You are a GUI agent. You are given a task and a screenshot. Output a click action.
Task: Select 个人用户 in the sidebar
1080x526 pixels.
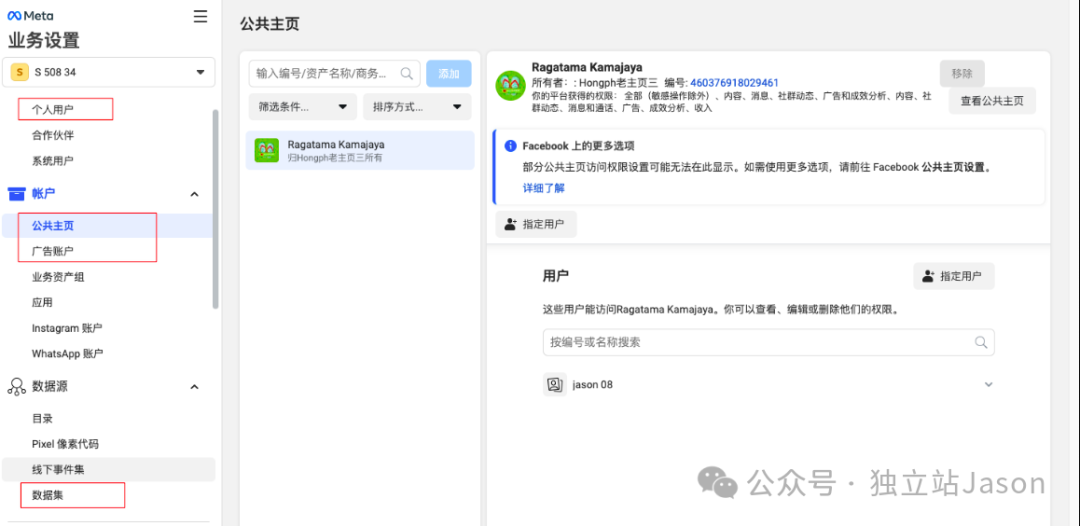(52, 109)
